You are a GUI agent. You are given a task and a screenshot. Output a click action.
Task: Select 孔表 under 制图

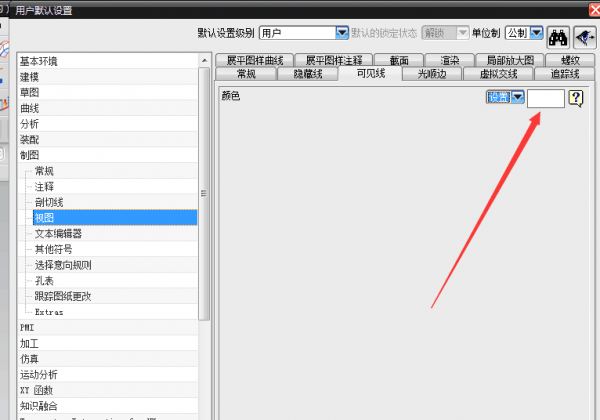point(115,281)
